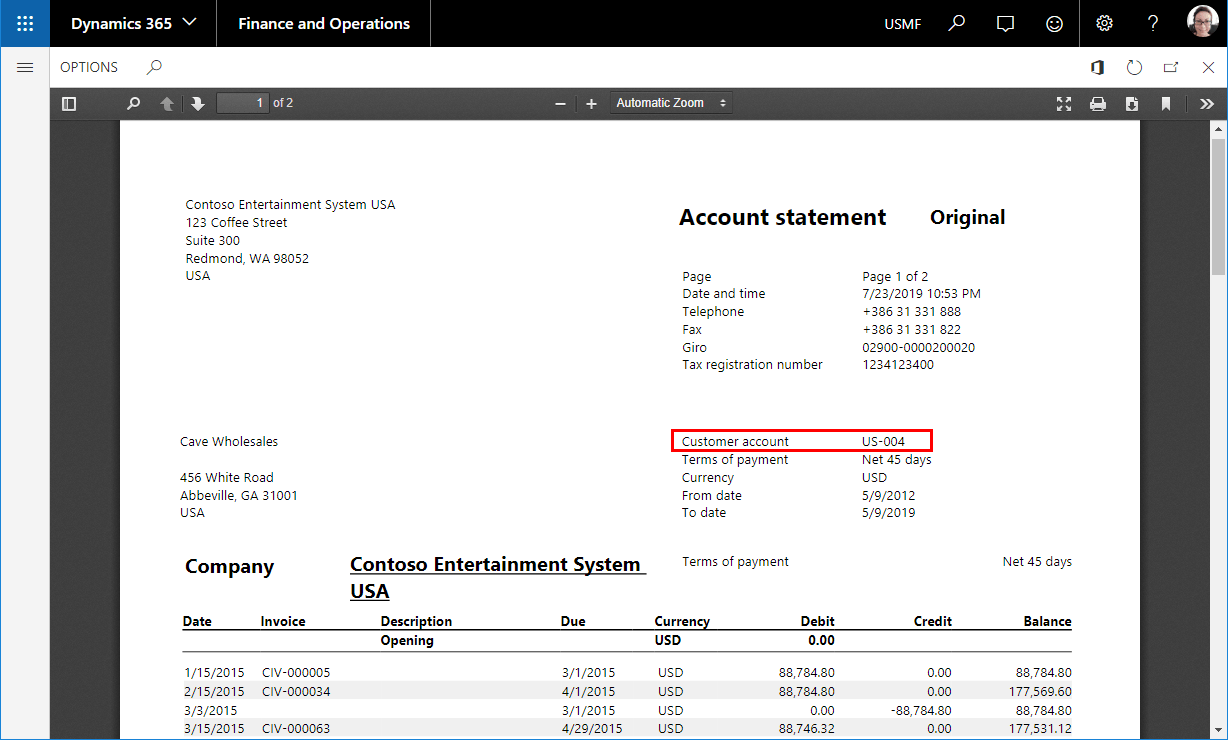Search actions next to OPTIONS
Image resolution: width=1228 pixels, height=740 pixels.
point(154,67)
